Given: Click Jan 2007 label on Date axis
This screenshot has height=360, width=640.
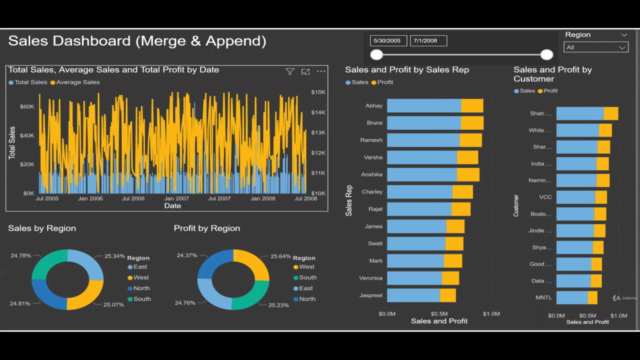Looking at the screenshot, I should click(x=176, y=199).
